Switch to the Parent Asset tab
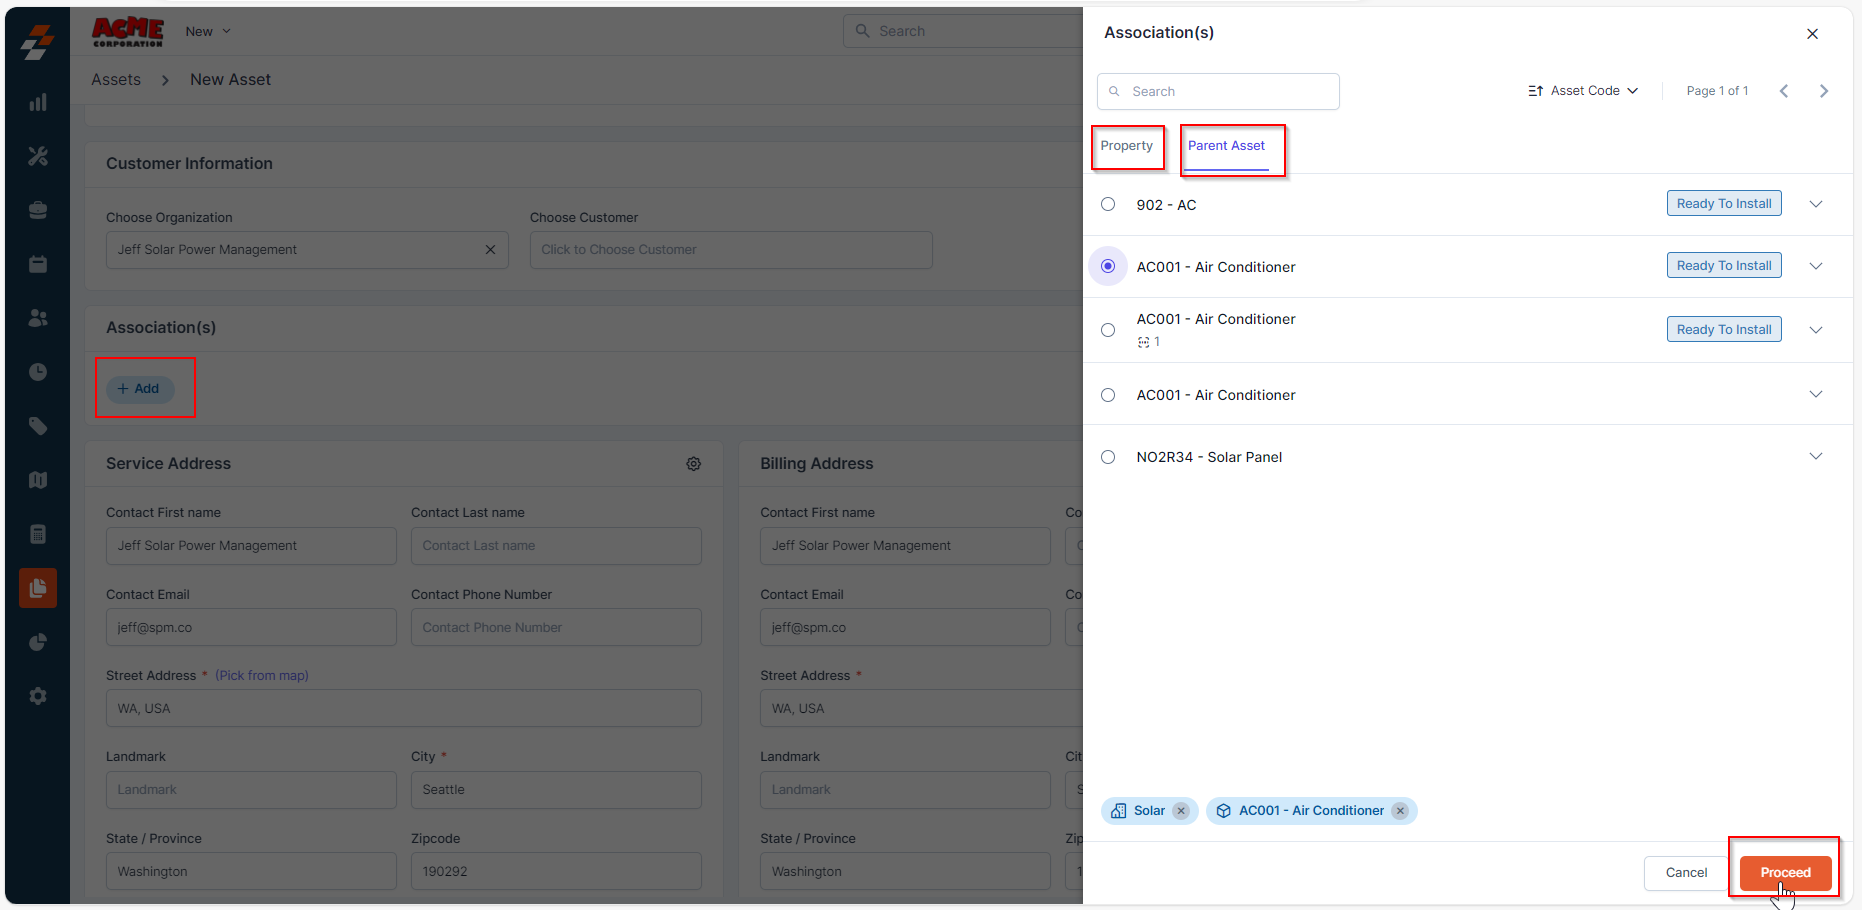The width and height of the screenshot is (1862, 910). pos(1226,146)
